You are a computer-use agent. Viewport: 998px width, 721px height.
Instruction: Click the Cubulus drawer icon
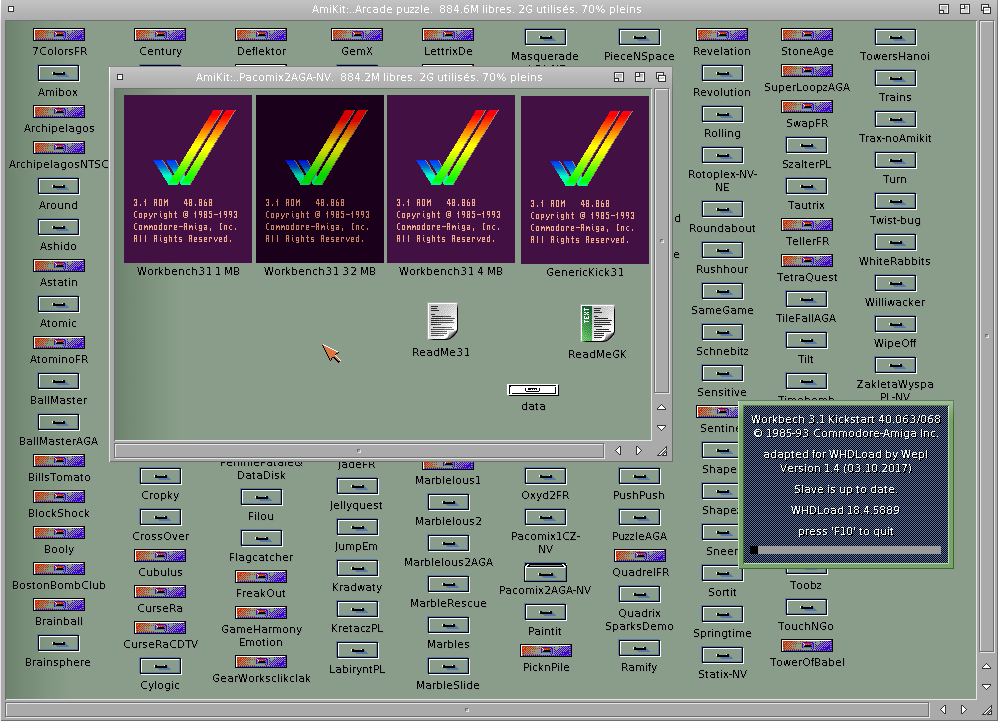pyautogui.click(x=160, y=556)
